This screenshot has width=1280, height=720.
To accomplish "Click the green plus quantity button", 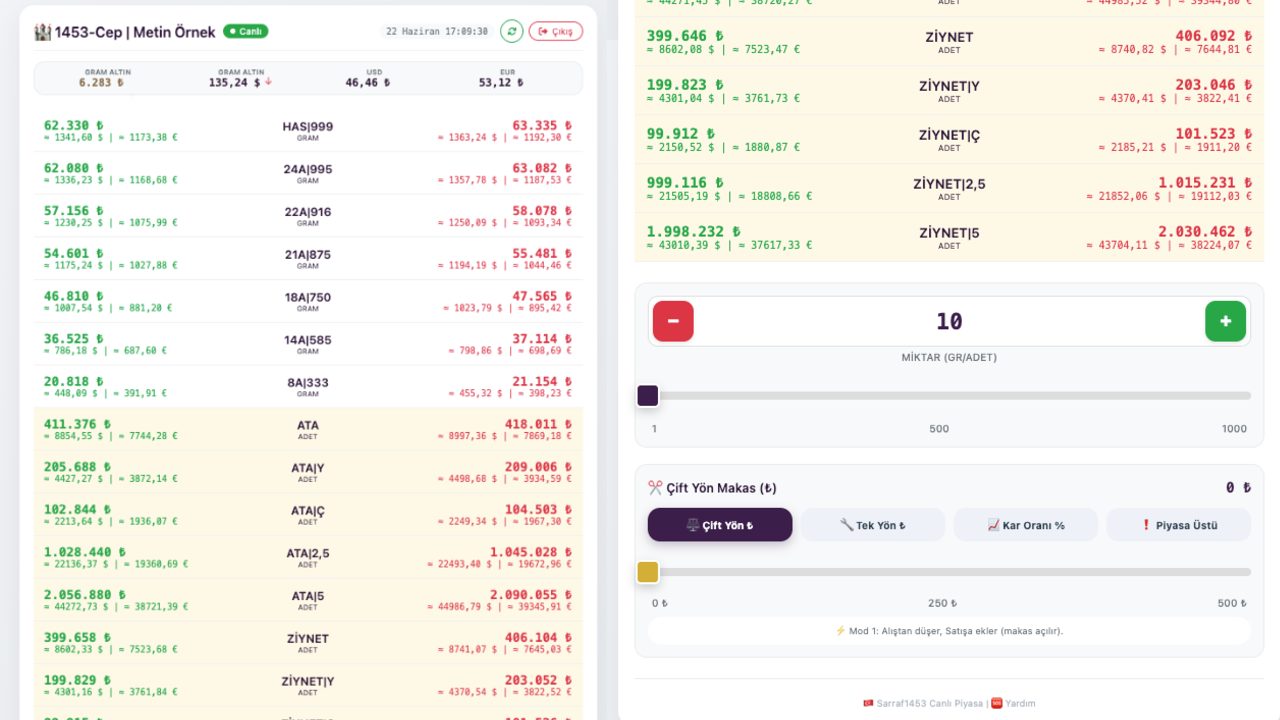I will coord(1225,321).
